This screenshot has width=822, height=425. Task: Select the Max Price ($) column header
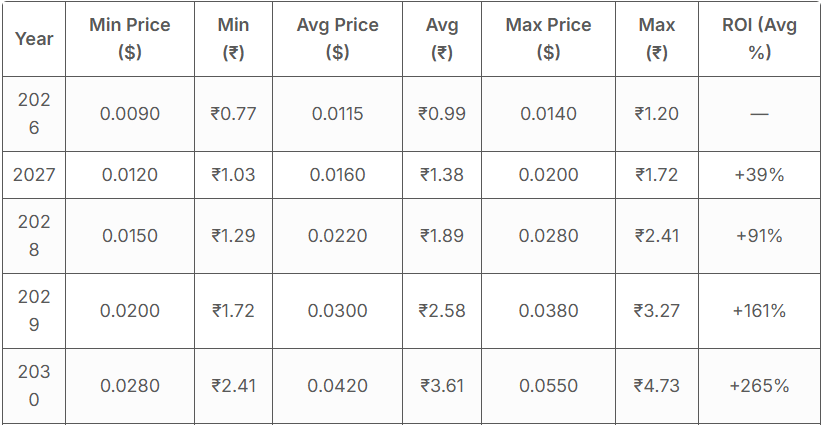point(548,39)
